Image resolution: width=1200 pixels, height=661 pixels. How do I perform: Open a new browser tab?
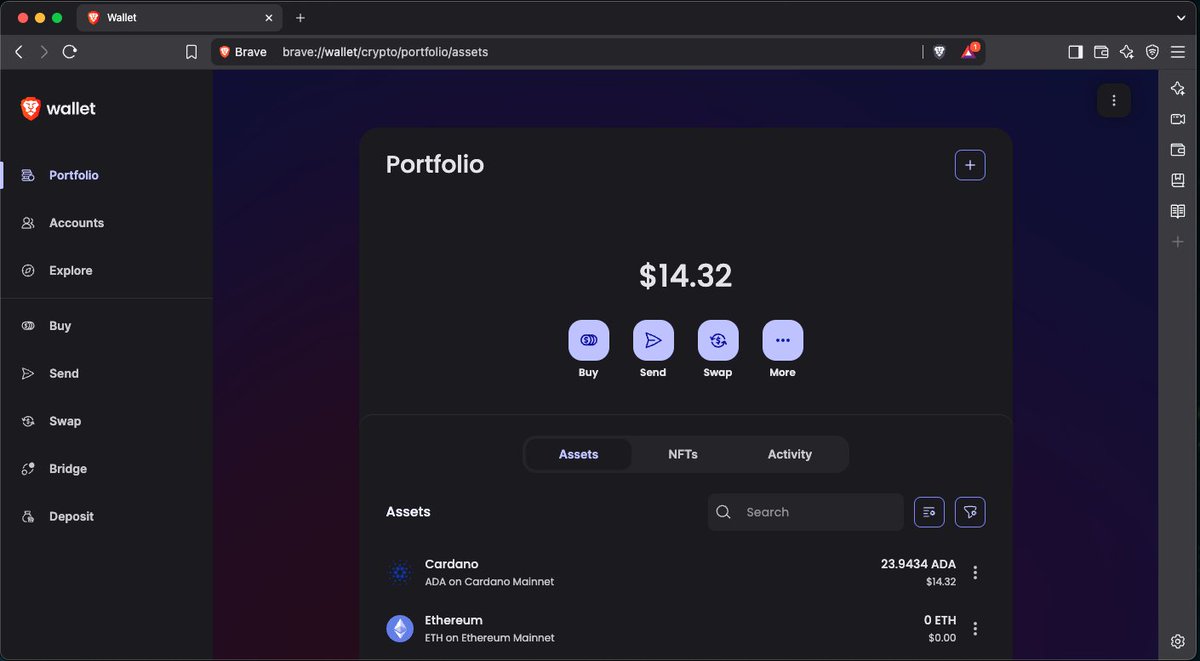click(x=300, y=18)
